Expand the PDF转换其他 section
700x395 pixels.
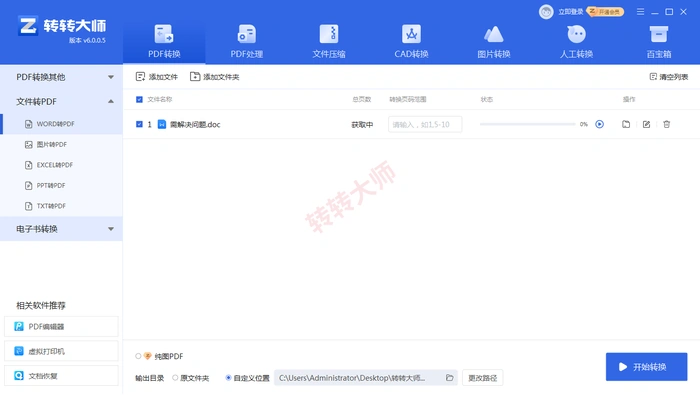pyautogui.click(x=62, y=77)
